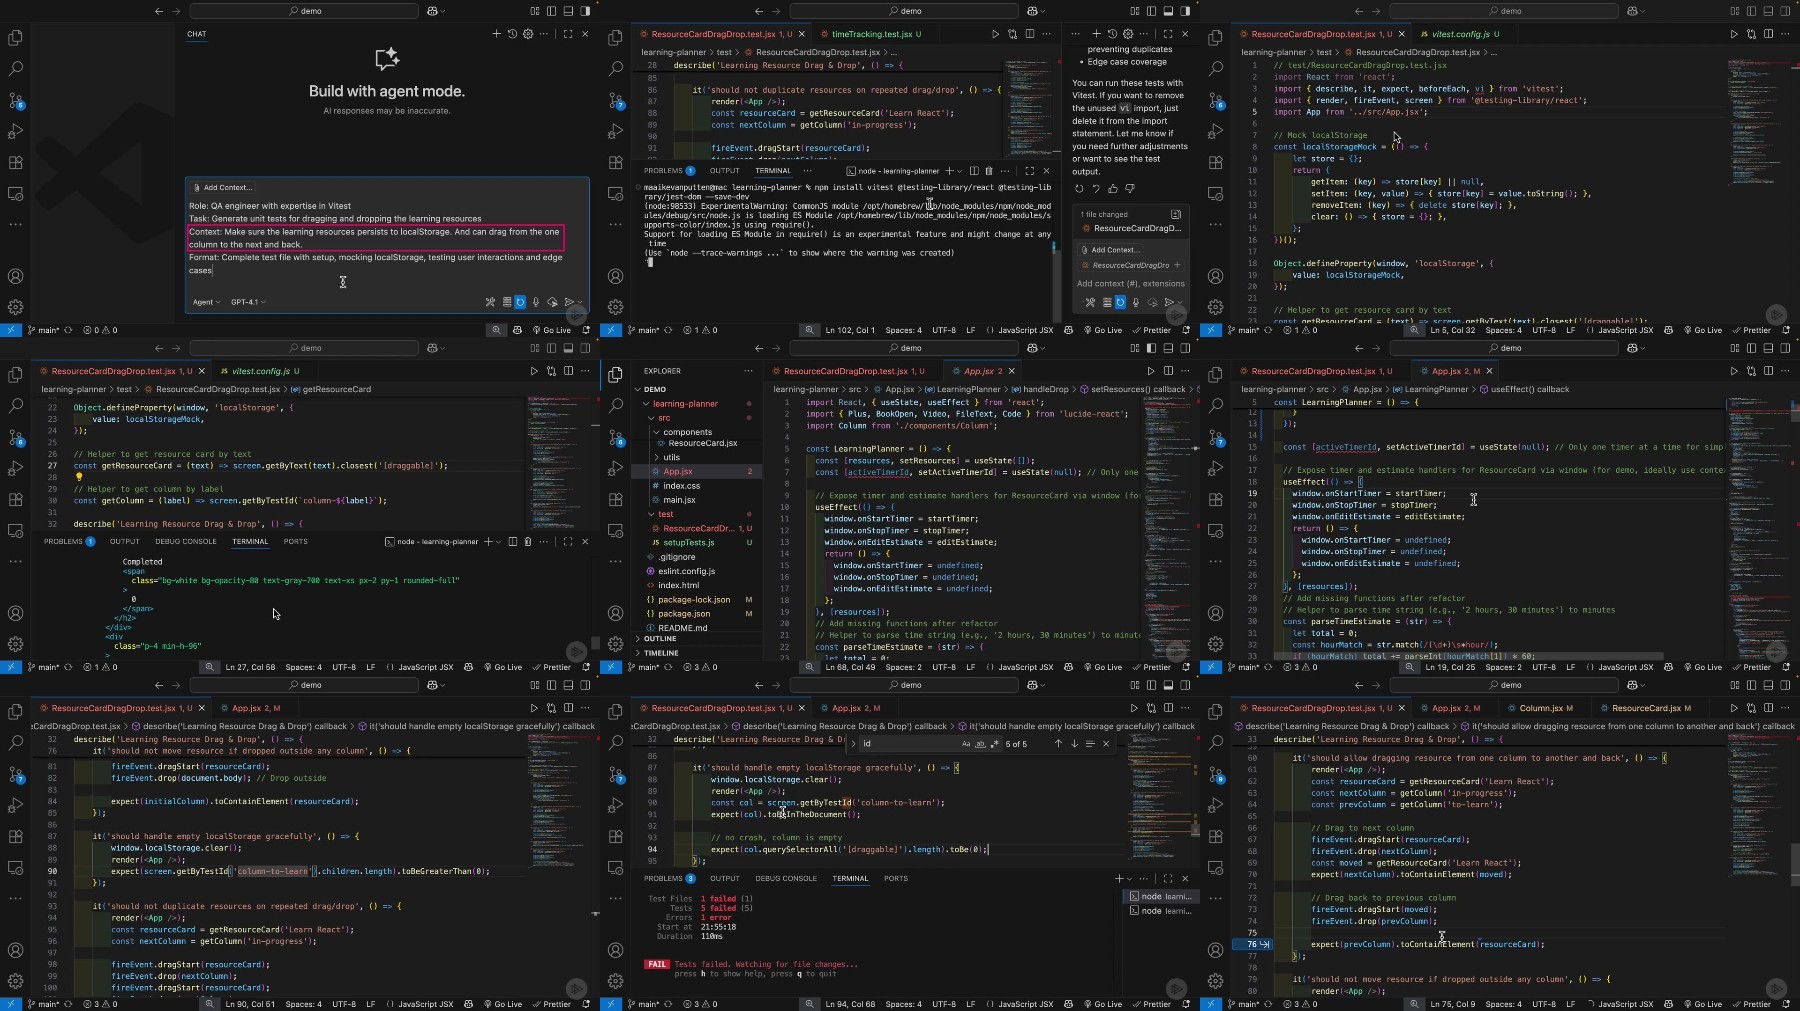The width and height of the screenshot is (1800, 1011).
Task: Open Explorer panel more actions ellipsis
Action: 747,371
